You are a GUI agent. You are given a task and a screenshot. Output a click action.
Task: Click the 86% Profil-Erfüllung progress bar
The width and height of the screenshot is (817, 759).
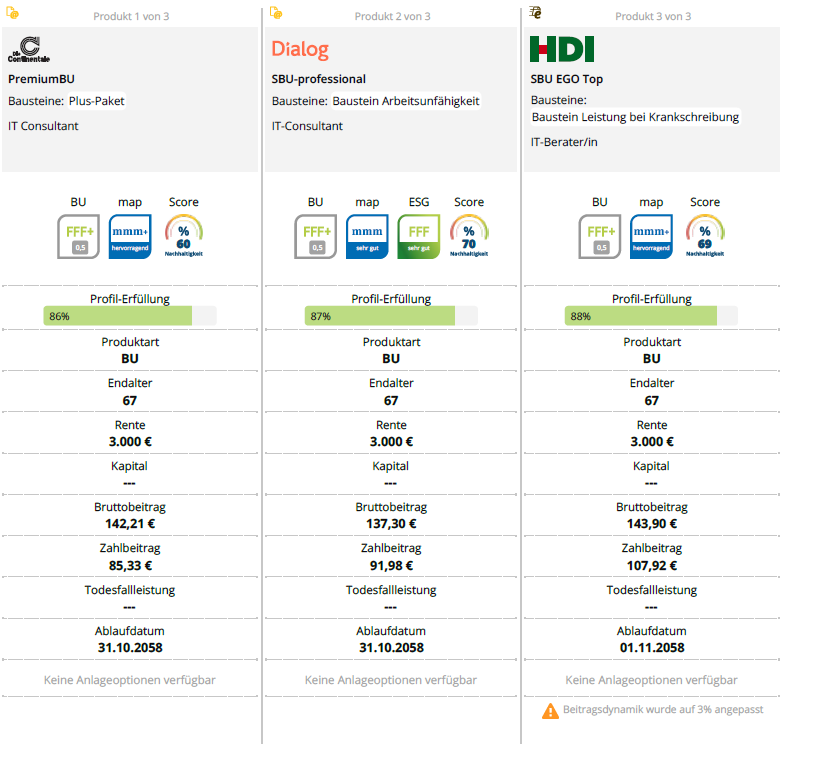[x=129, y=316]
